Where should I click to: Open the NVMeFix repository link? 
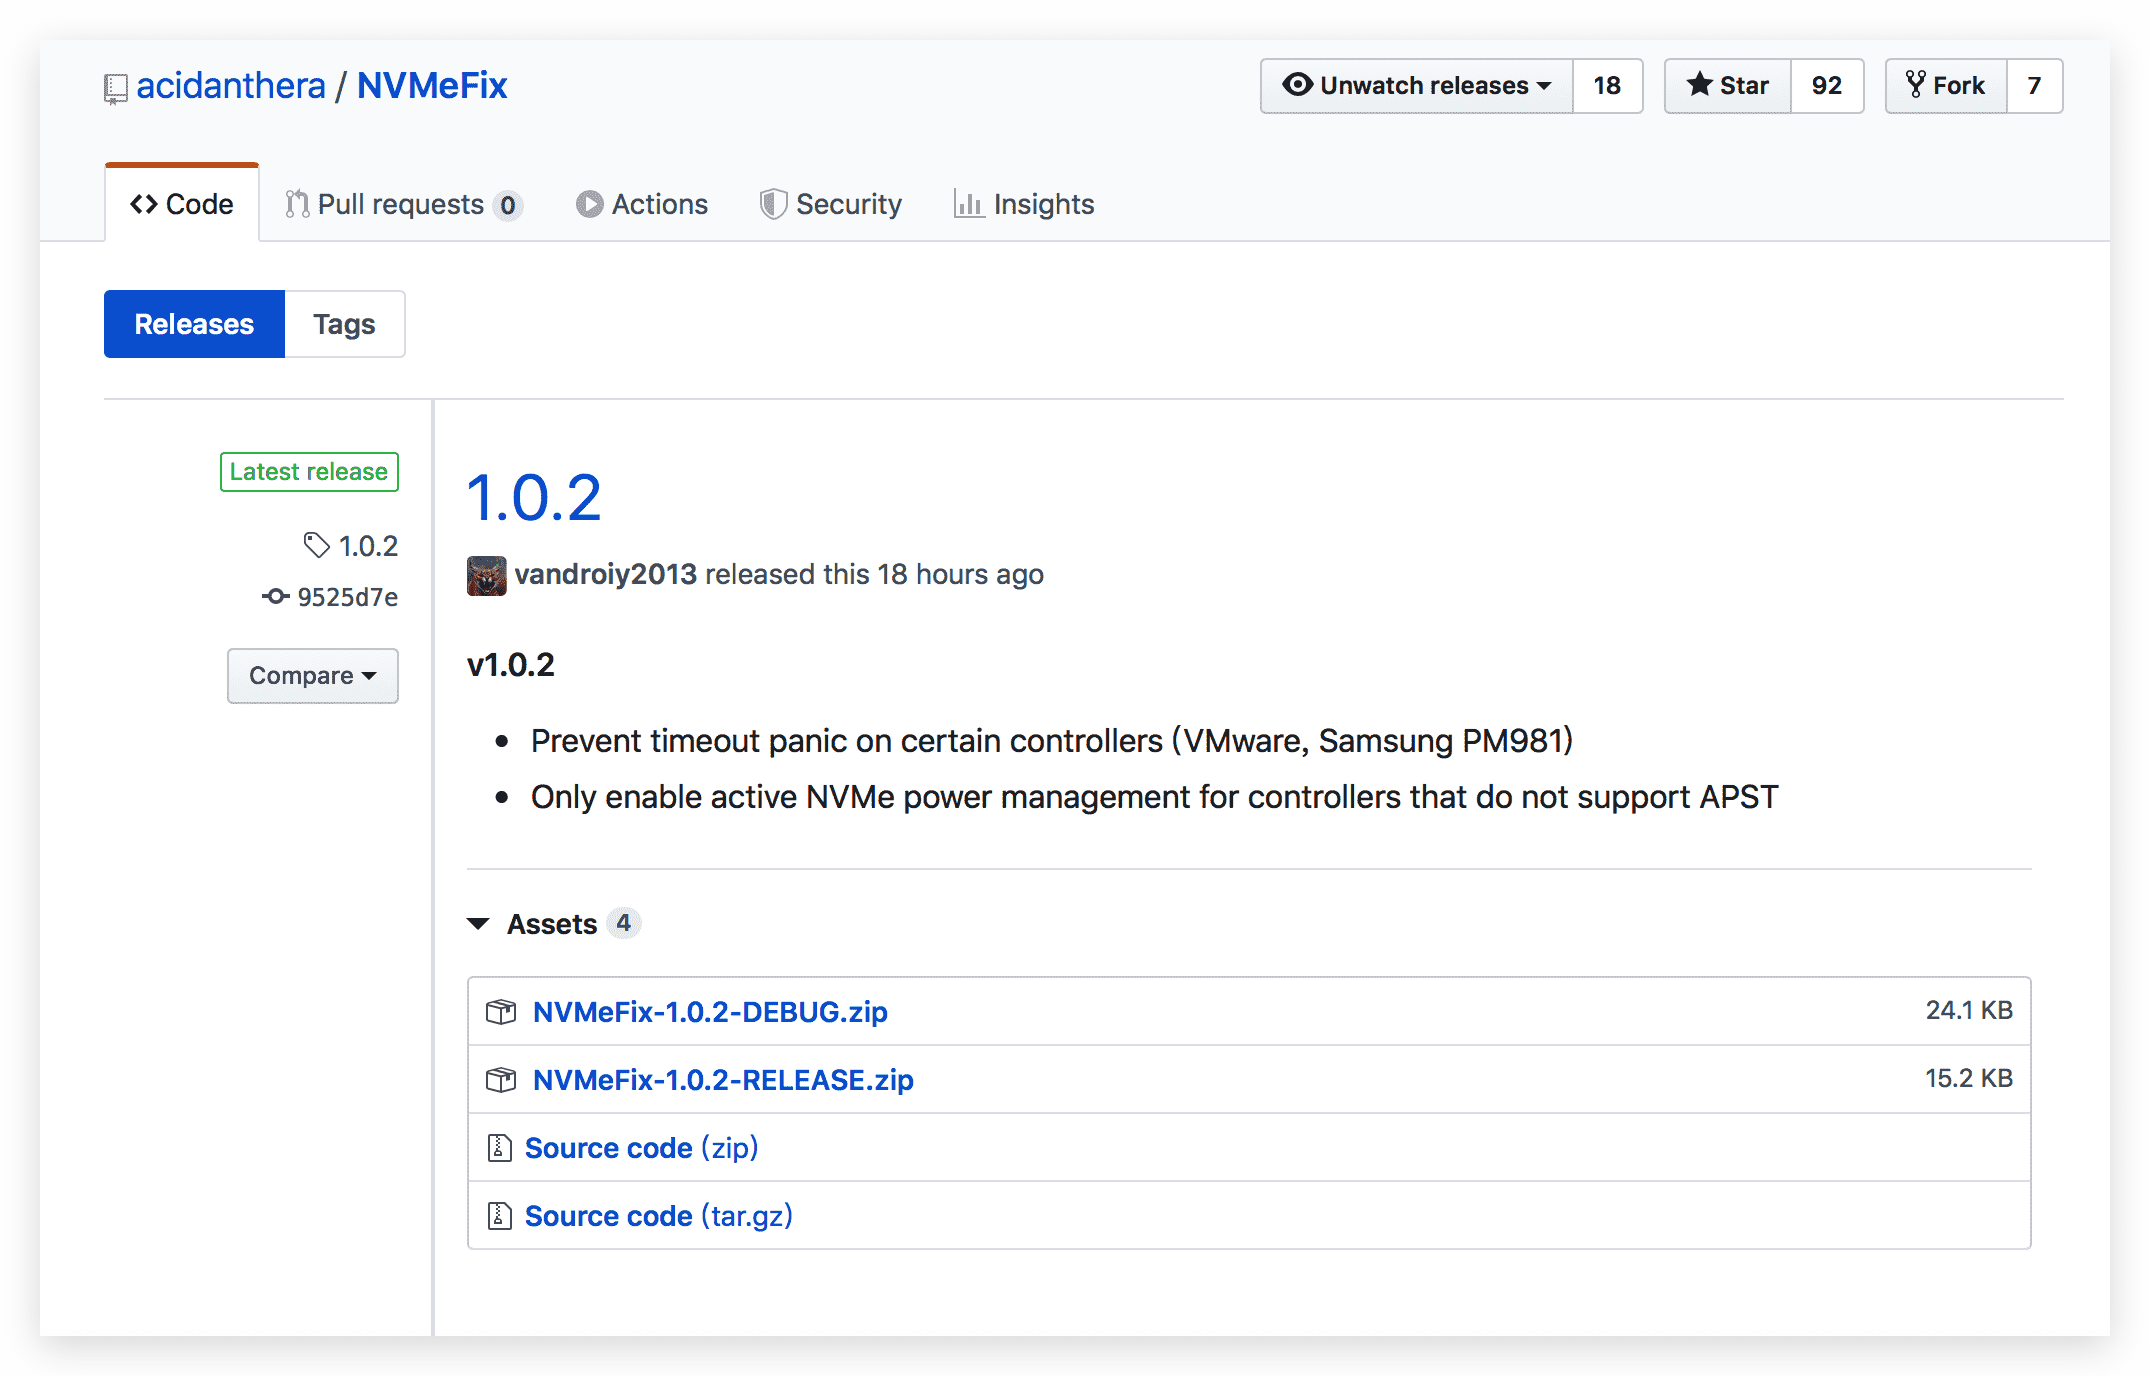(432, 86)
